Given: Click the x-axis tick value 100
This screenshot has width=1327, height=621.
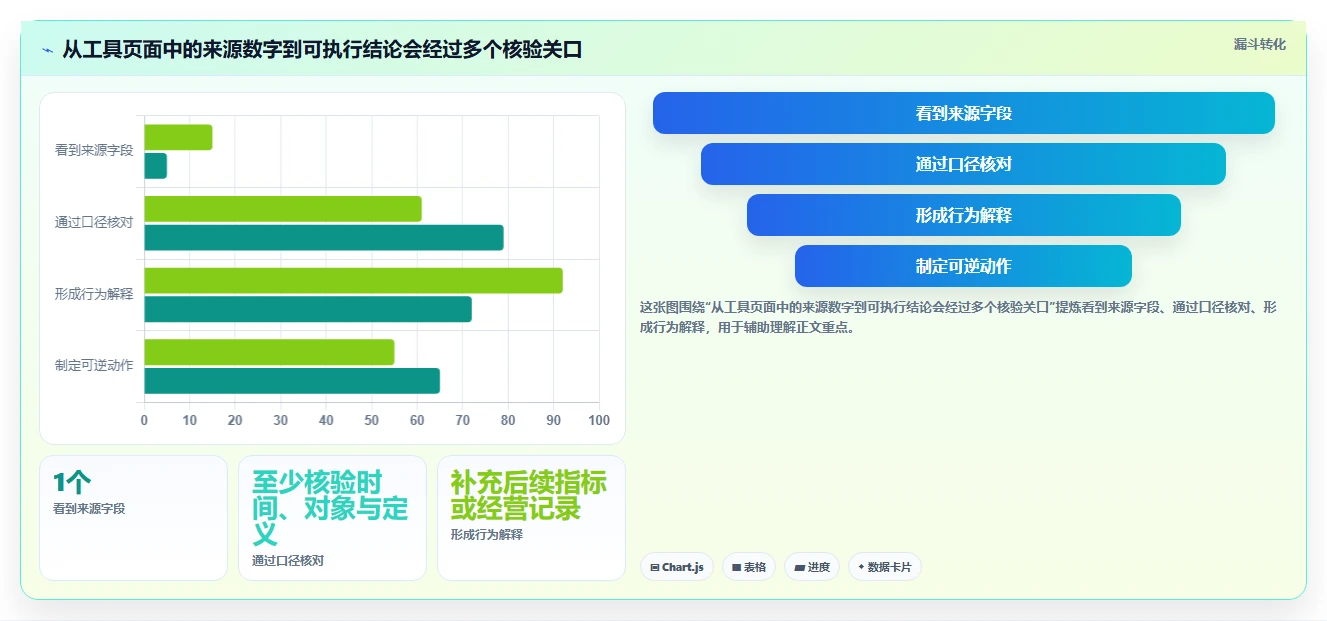Looking at the screenshot, I should click(x=599, y=421).
